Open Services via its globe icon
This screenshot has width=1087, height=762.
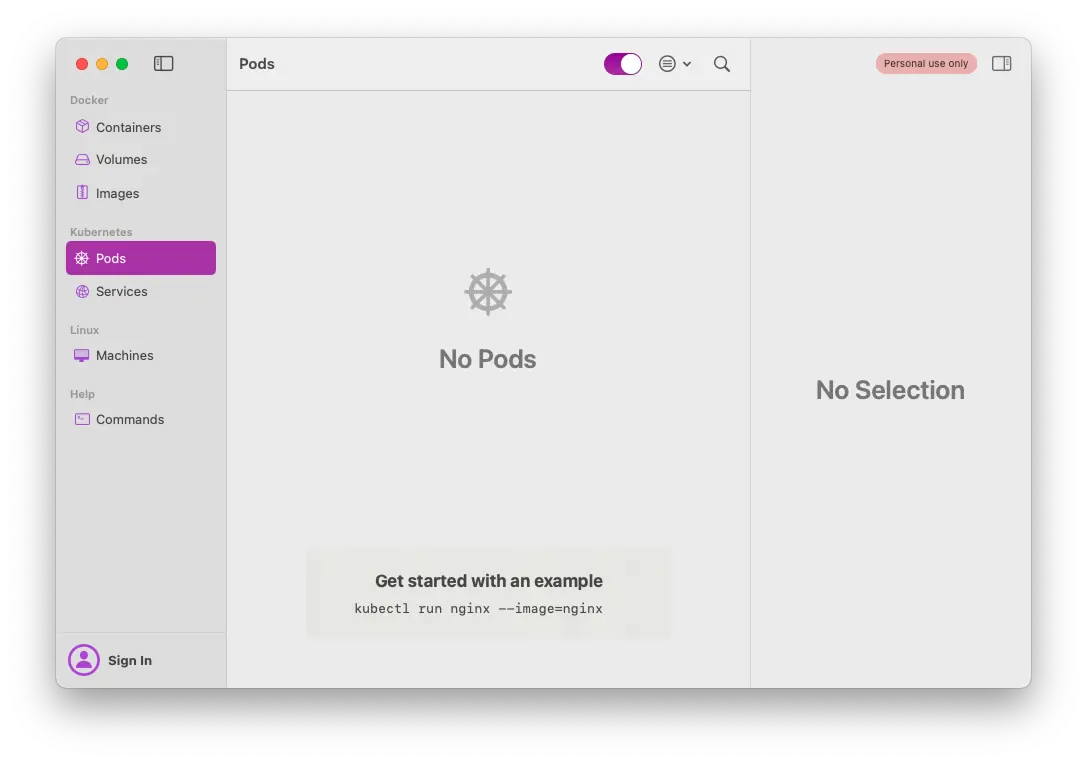tap(82, 291)
